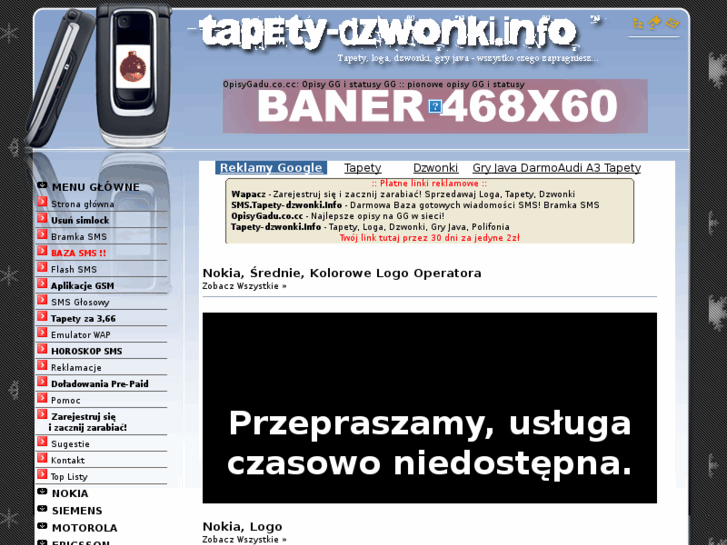Click the home page icon in header

[654, 22]
